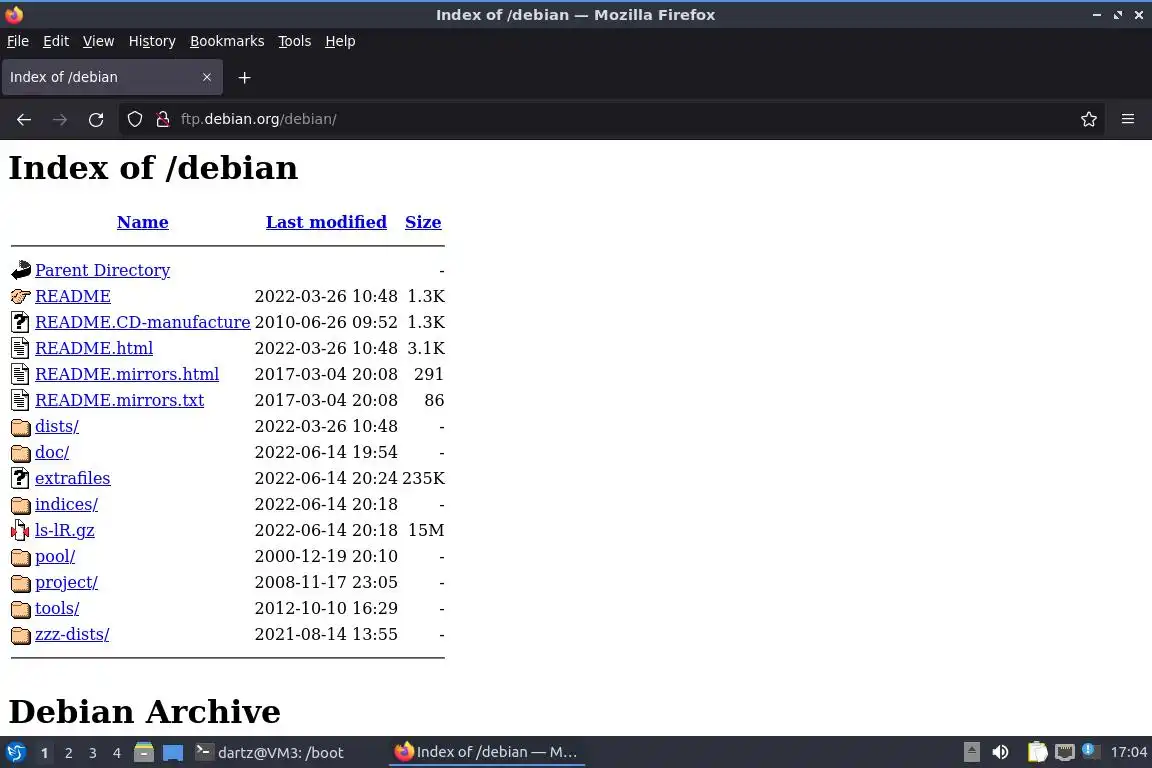Bookmark this page with the star icon
The image size is (1152, 768).
pyautogui.click(x=1089, y=119)
